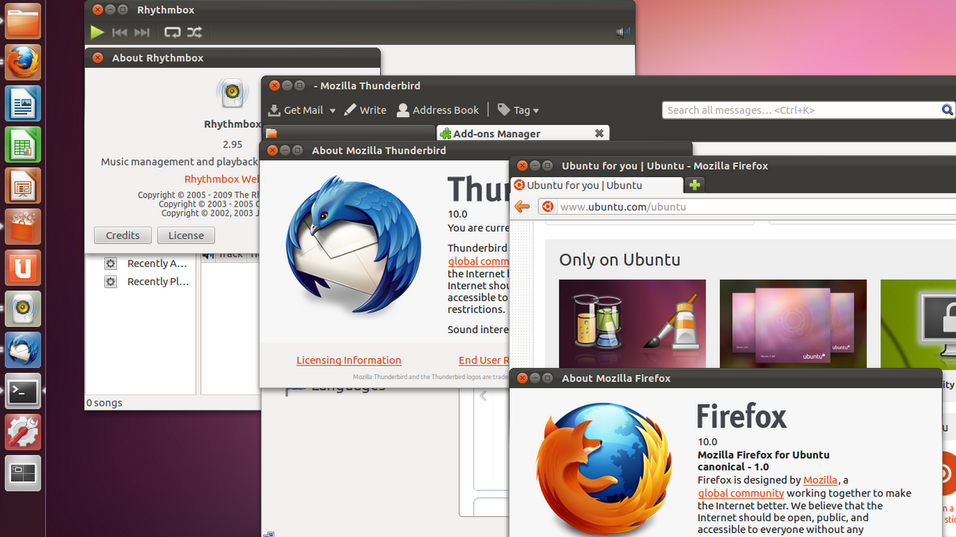Image resolution: width=956 pixels, height=537 pixels.
Task: Click global community link in About Thunderbird
Action: tap(478, 261)
